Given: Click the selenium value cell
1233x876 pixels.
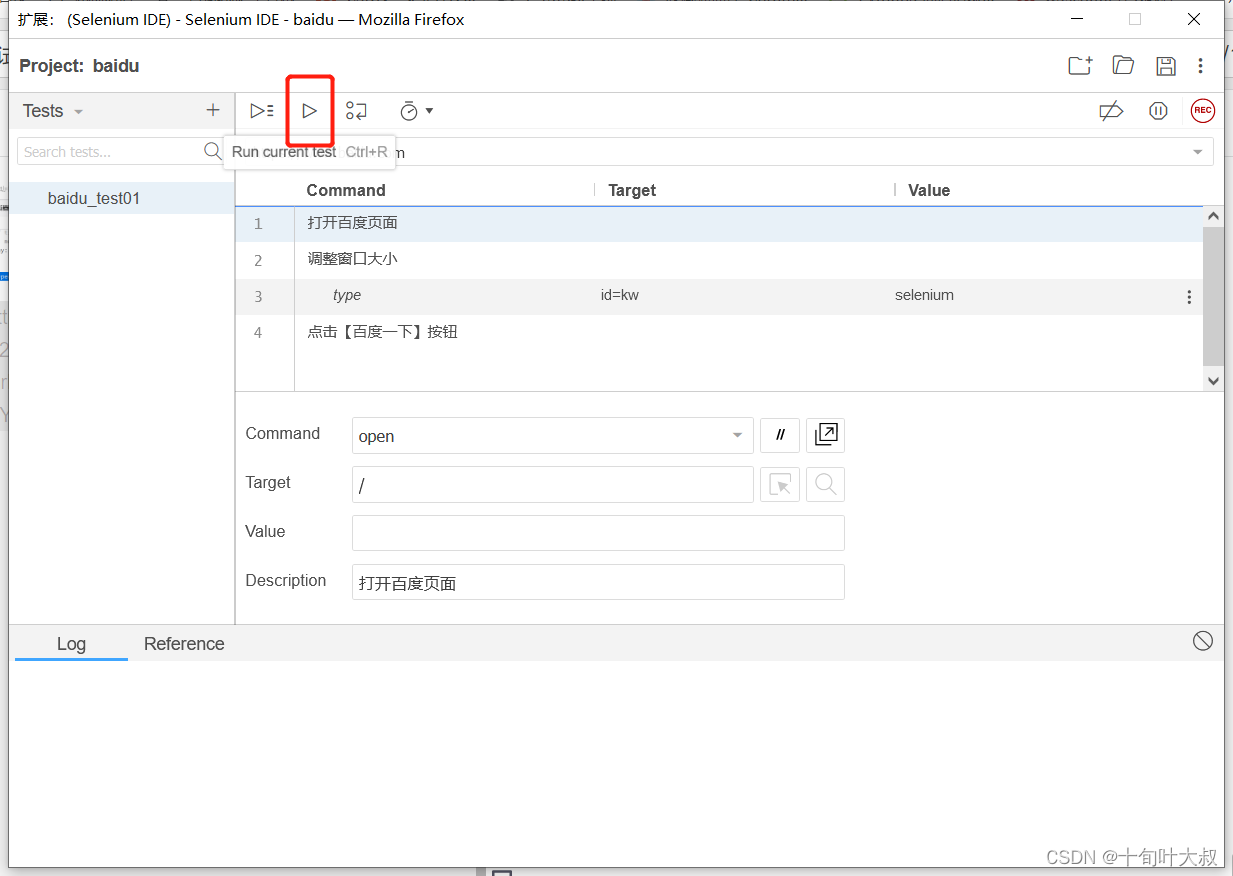Looking at the screenshot, I should point(924,295).
